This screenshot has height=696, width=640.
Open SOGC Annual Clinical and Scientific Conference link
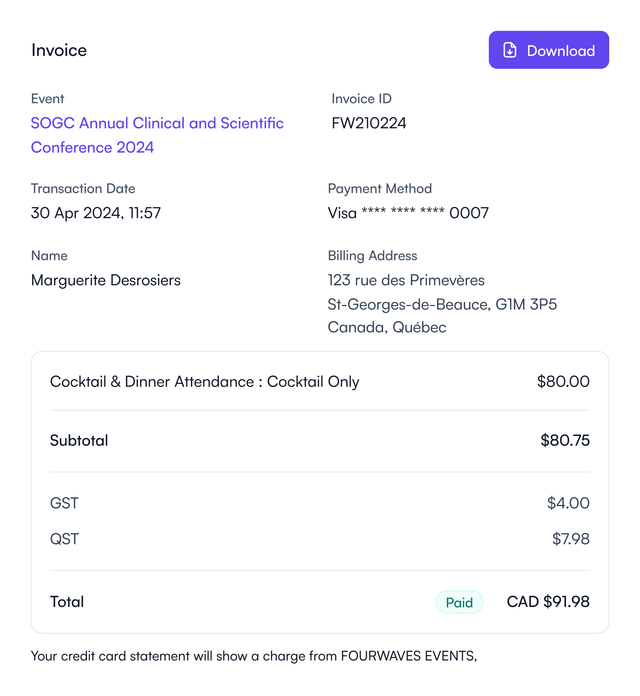(x=157, y=135)
